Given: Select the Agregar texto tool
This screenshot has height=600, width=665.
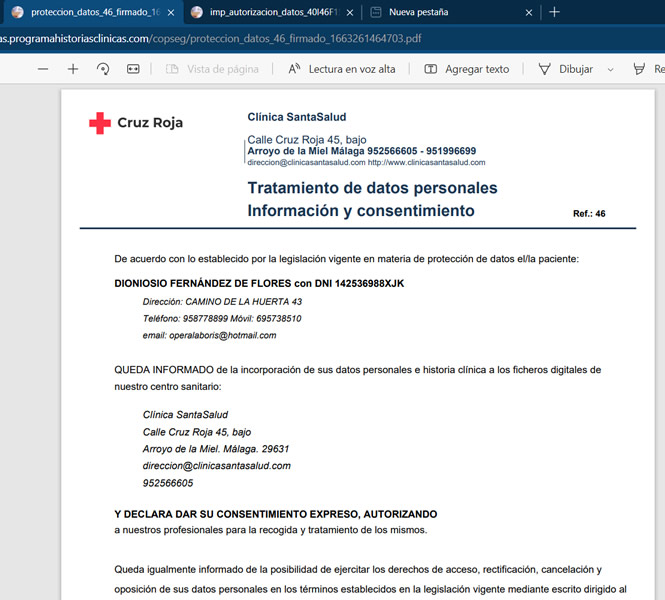Looking at the screenshot, I should 466,69.
